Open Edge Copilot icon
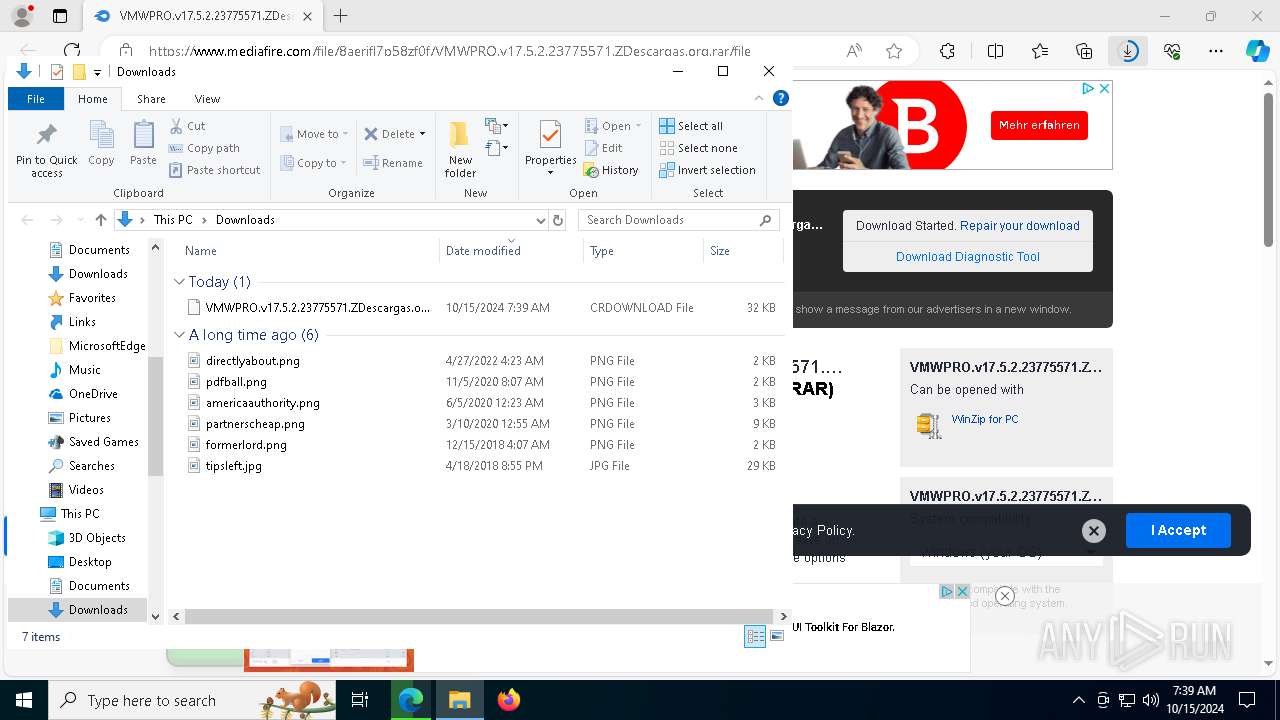This screenshot has height=720, width=1280. [x=1256, y=51]
